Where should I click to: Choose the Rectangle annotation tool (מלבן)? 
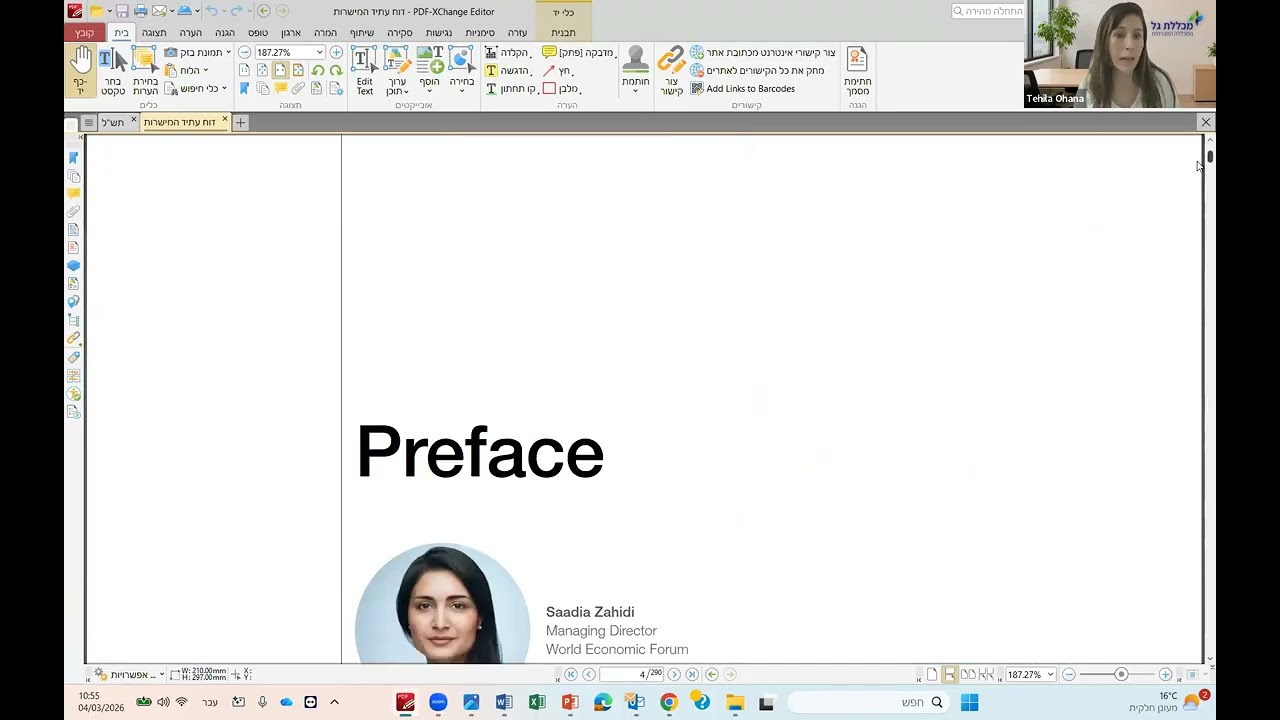(561, 89)
